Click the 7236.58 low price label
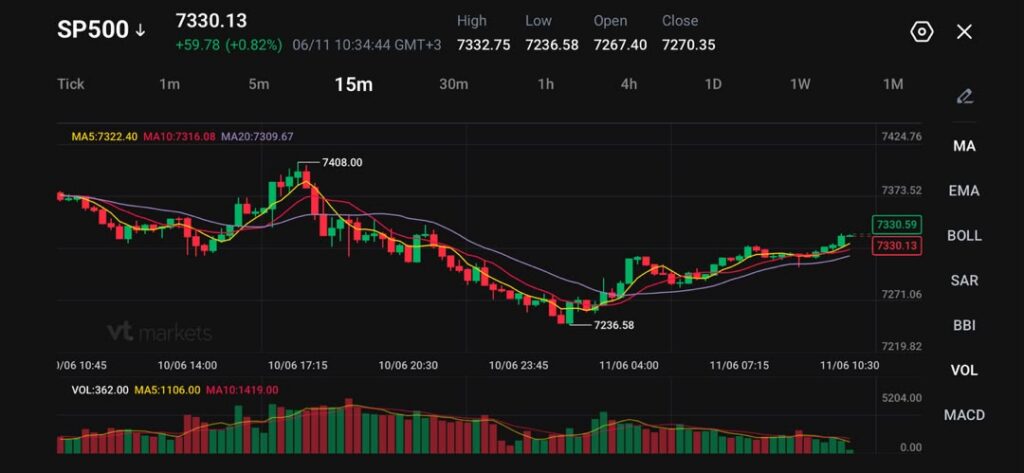 (613, 325)
